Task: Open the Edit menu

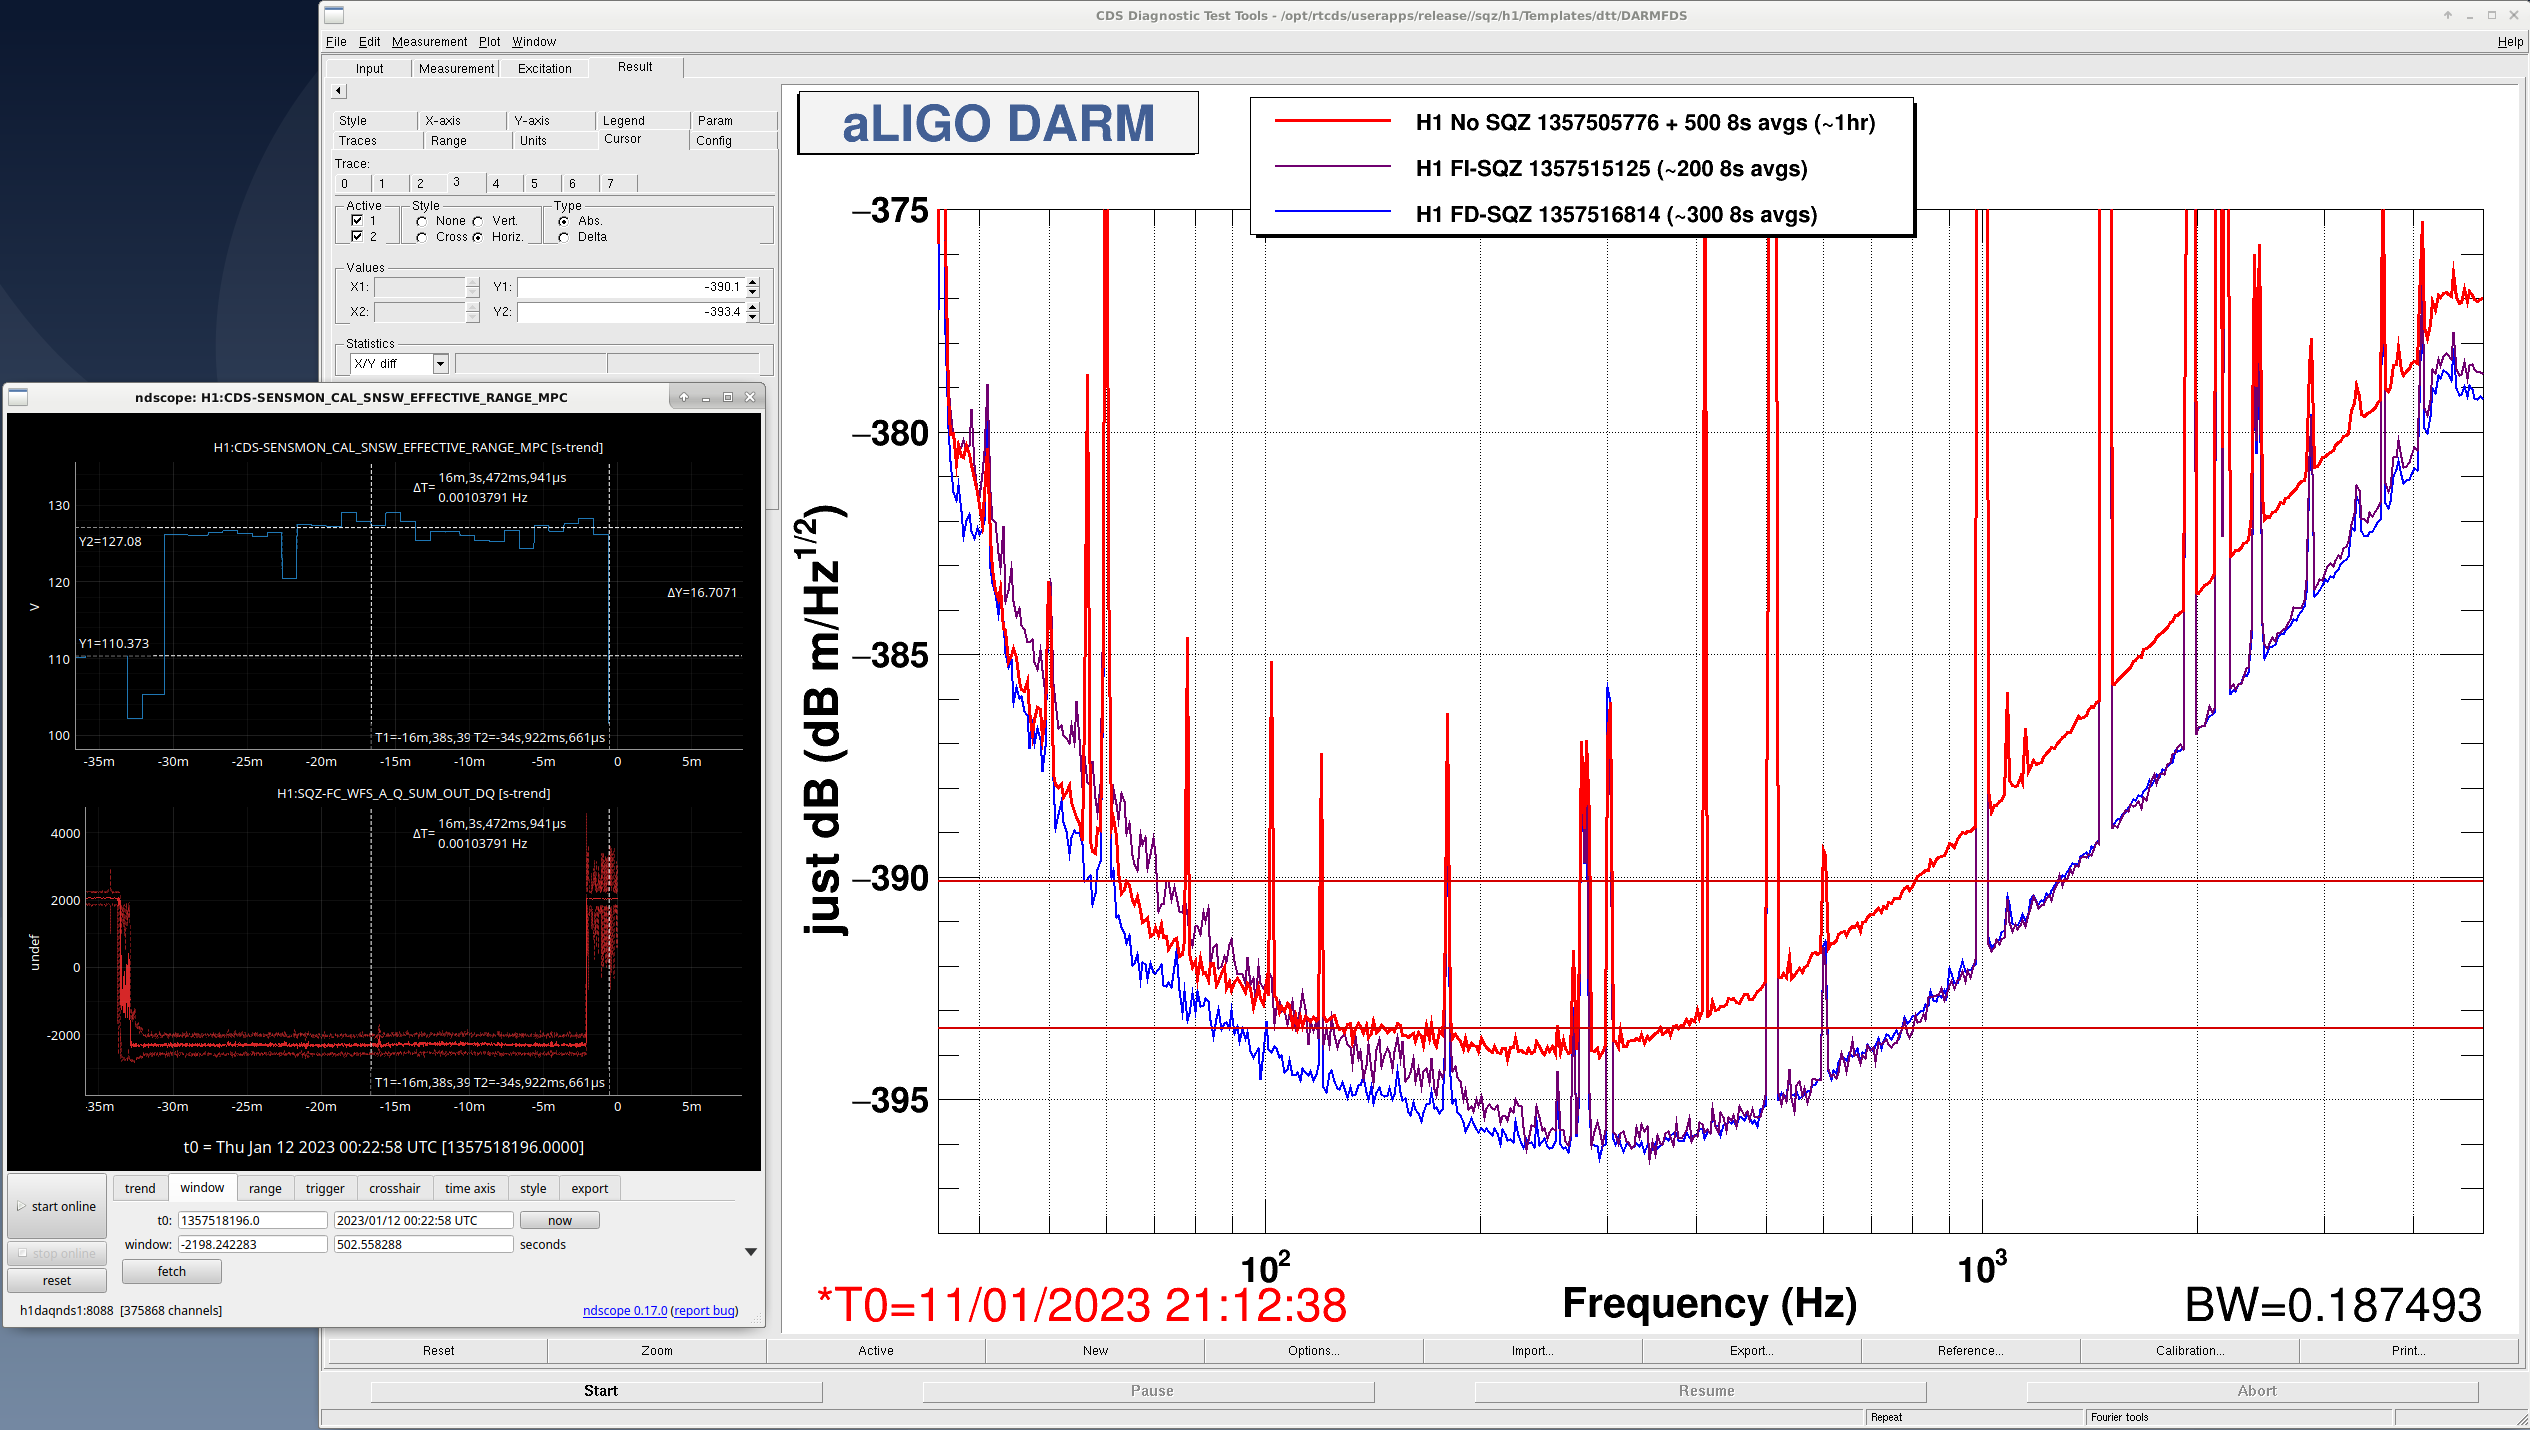Action: (369, 42)
